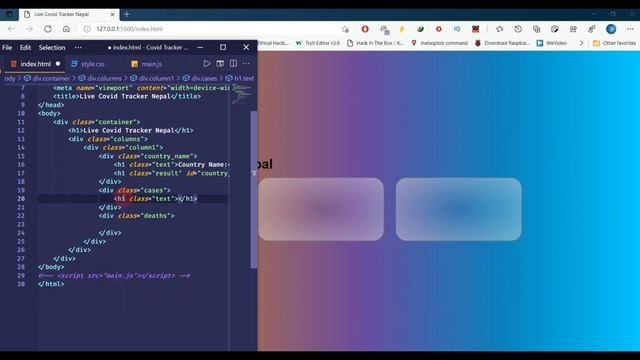The image size is (640, 360).
Task: Switch to the index.html editor tab
Action: [35, 64]
